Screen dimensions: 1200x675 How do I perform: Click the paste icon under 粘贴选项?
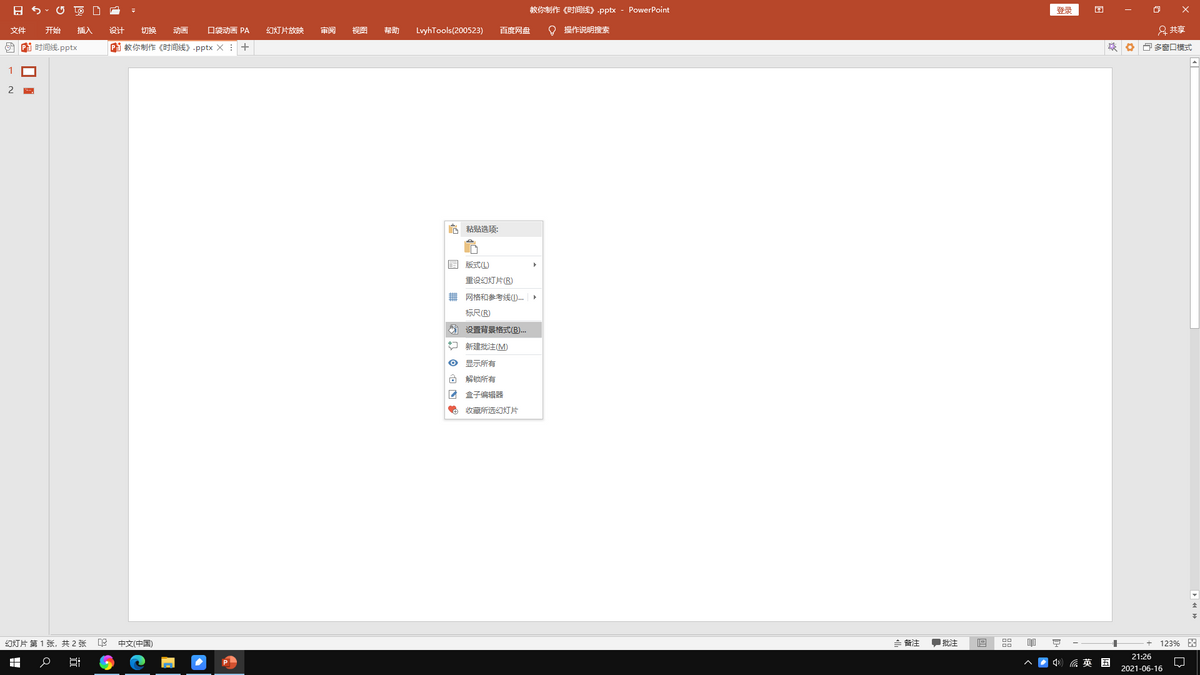pyautogui.click(x=471, y=246)
